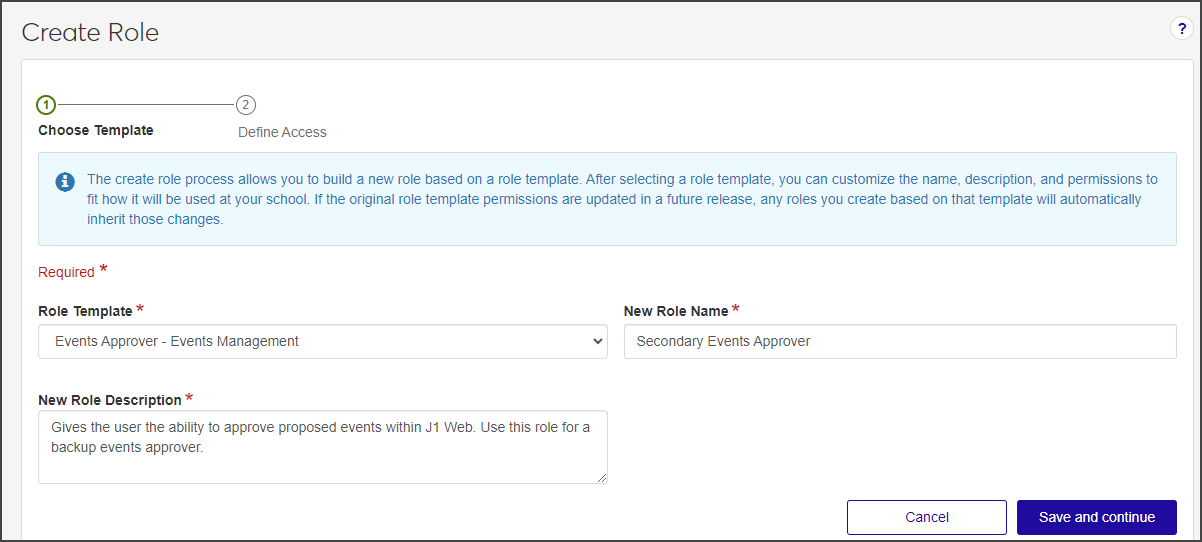Click the Create Role page heading
This screenshot has width=1202, height=542.
tap(90, 32)
